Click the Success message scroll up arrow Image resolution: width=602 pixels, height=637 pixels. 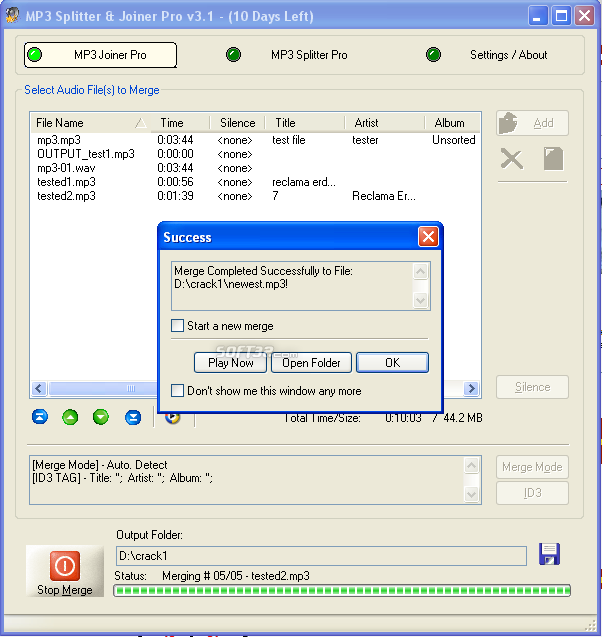pos(420,271)
